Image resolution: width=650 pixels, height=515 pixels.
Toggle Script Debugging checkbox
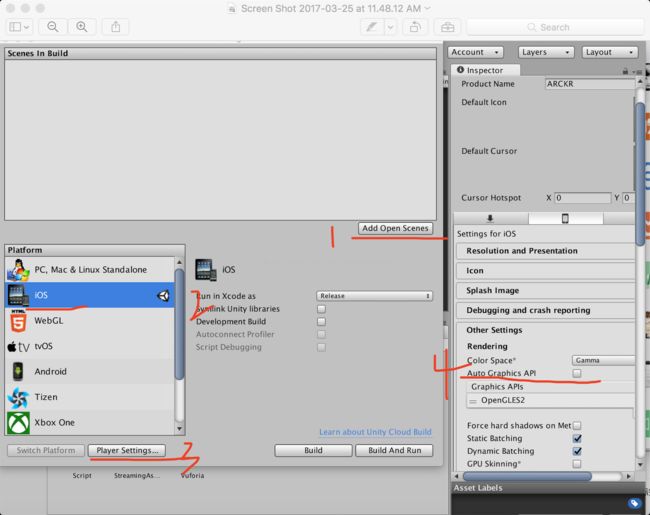click(x=321, y=347)
